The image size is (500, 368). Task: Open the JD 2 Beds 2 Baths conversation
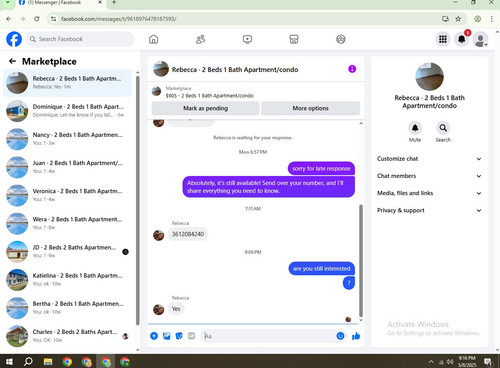point(68,252)
